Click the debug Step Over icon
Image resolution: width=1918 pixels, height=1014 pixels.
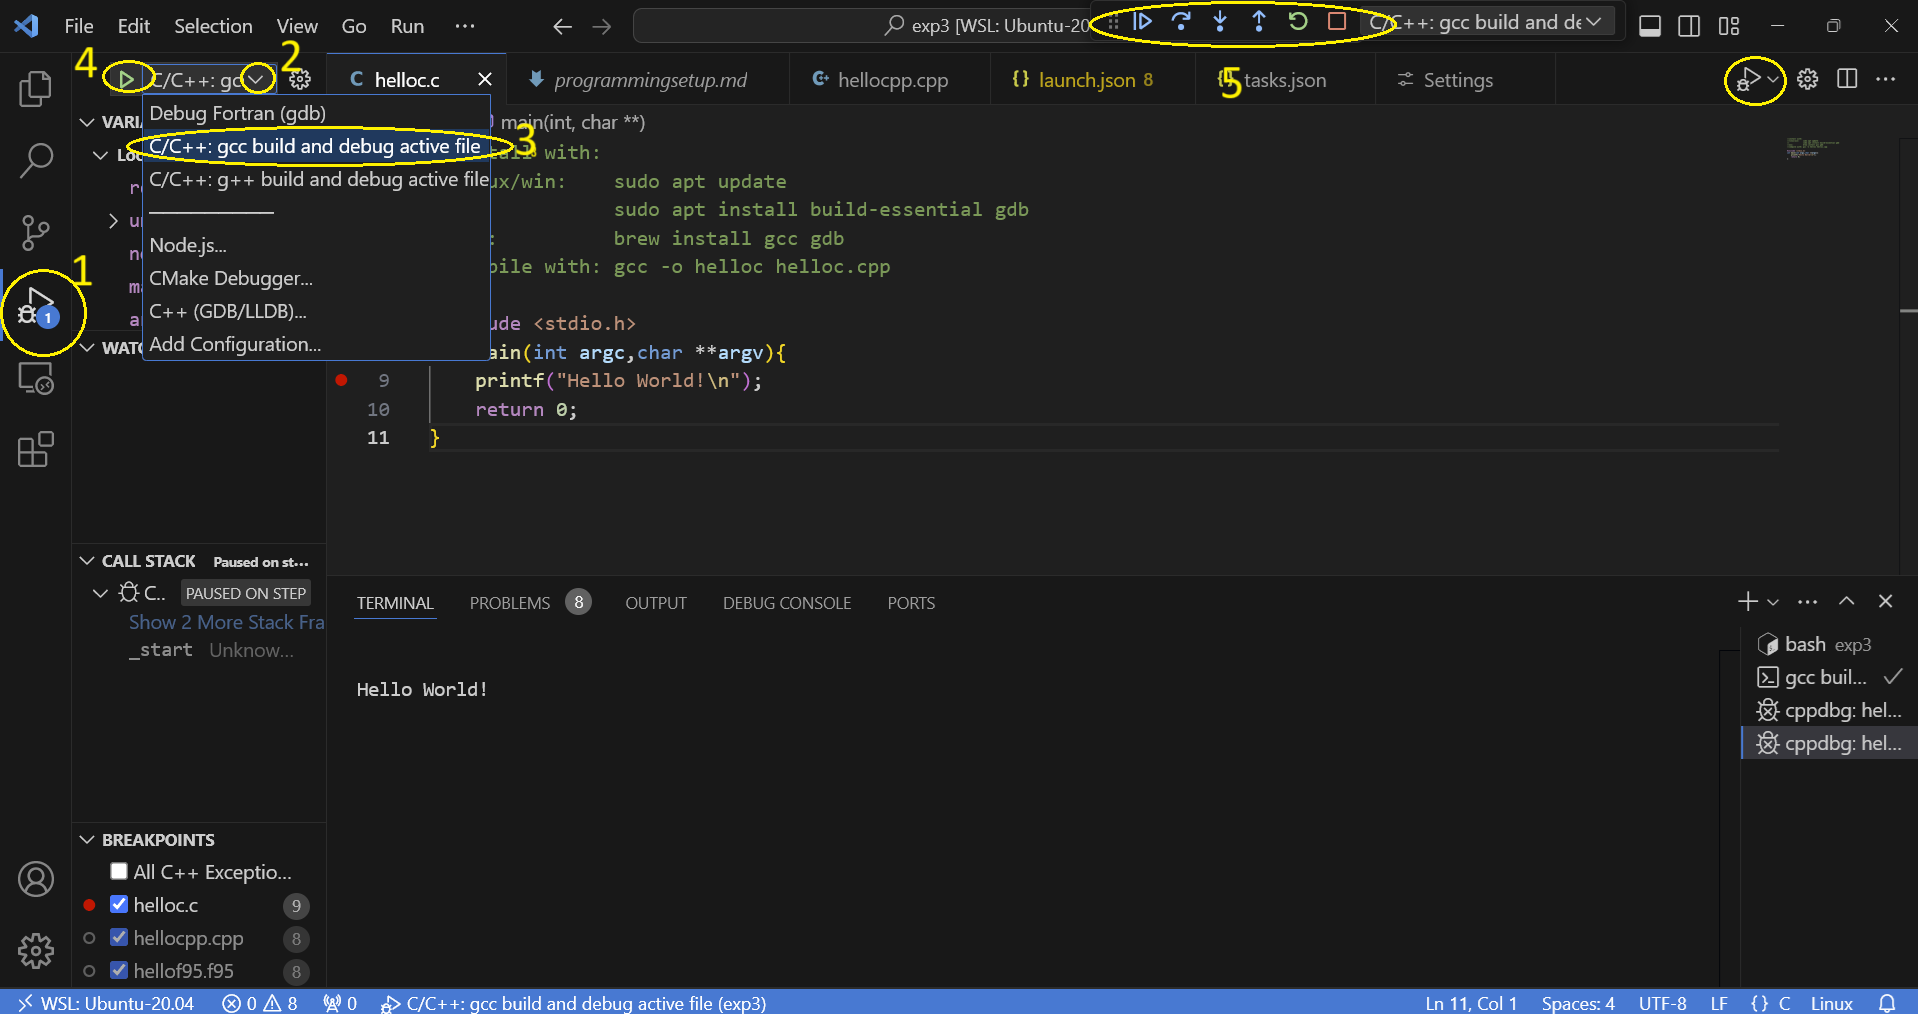pos(1181,21)
